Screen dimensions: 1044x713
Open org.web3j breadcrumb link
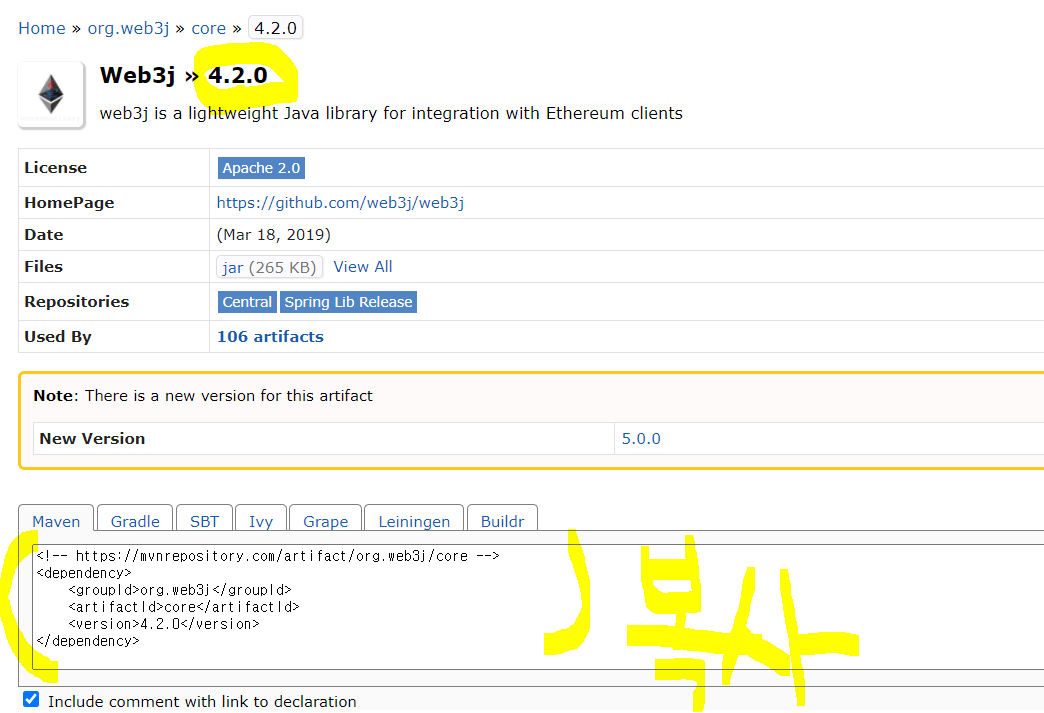tap(129, 28)
